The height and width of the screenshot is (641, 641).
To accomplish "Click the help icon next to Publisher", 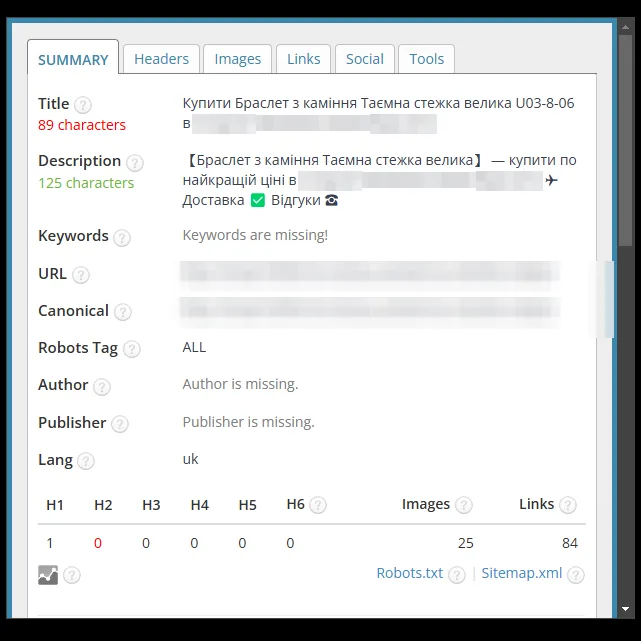I will 120,424.
